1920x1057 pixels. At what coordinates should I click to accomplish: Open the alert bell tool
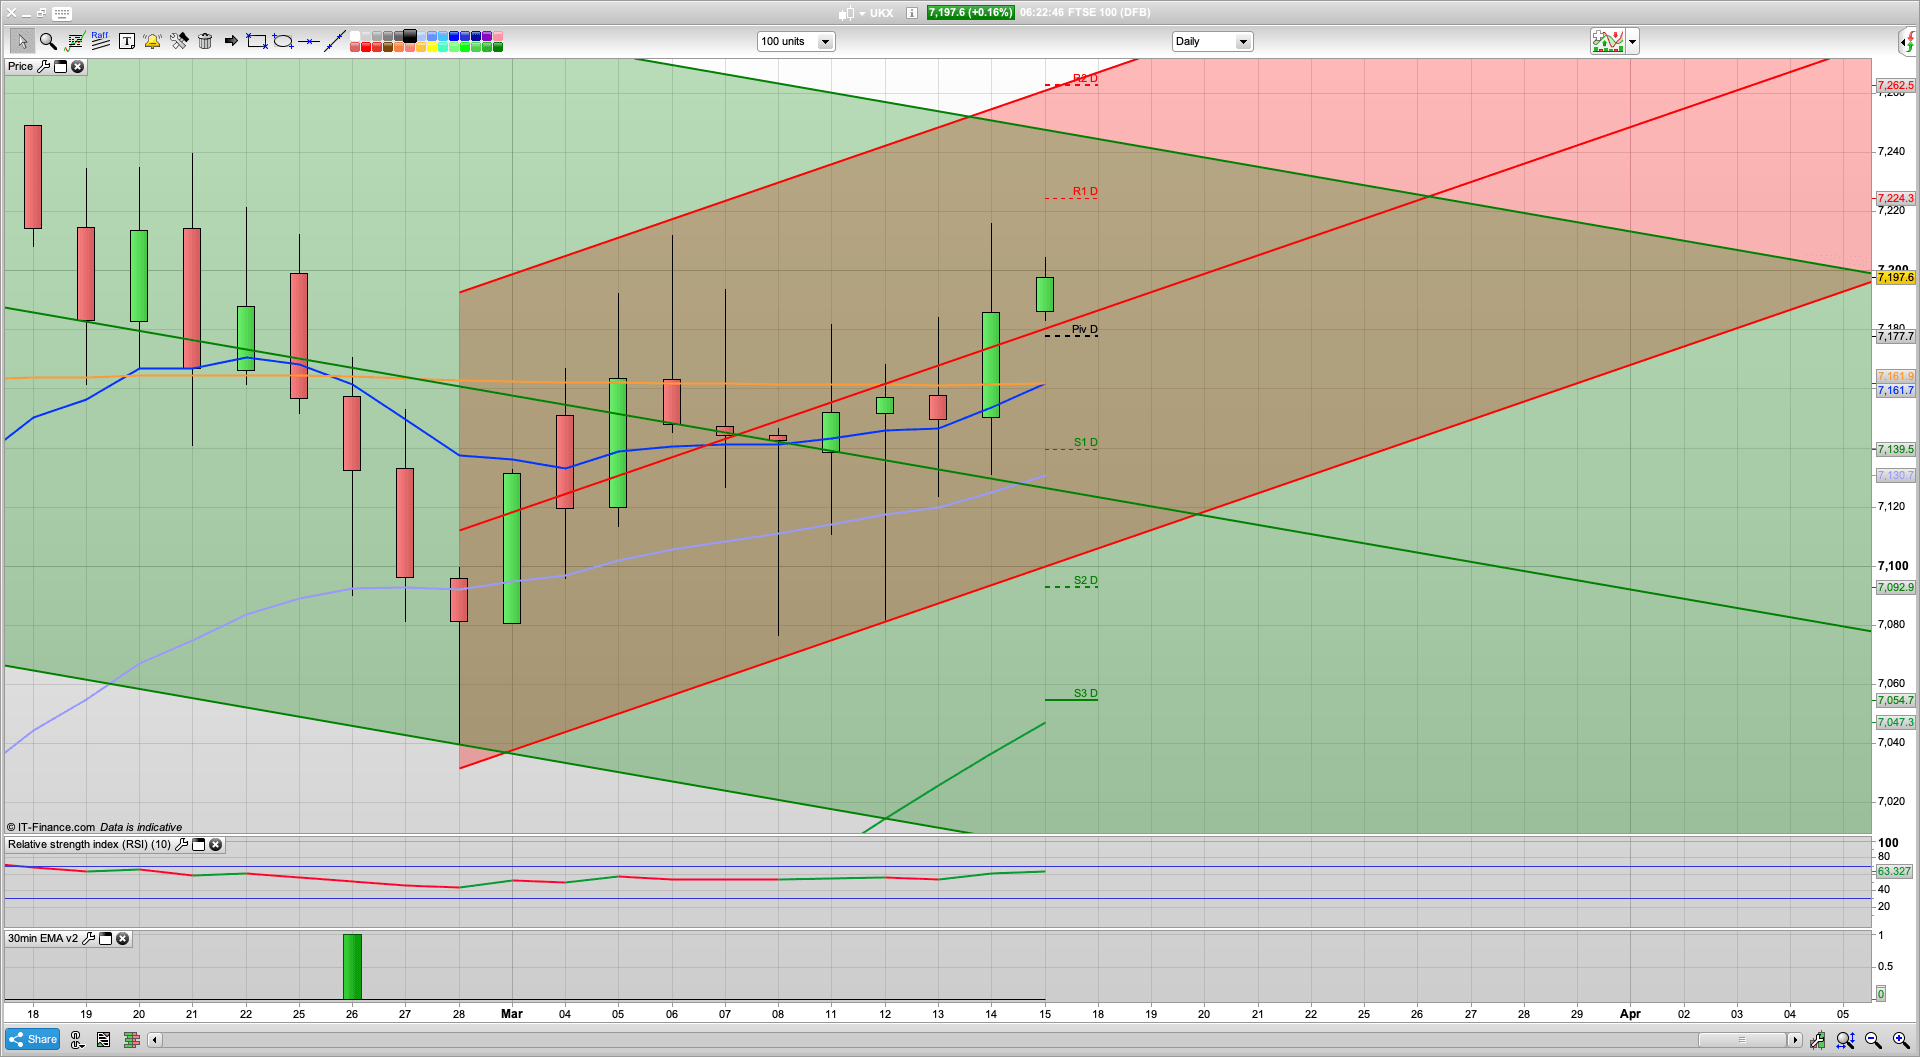tap(152, 41)
